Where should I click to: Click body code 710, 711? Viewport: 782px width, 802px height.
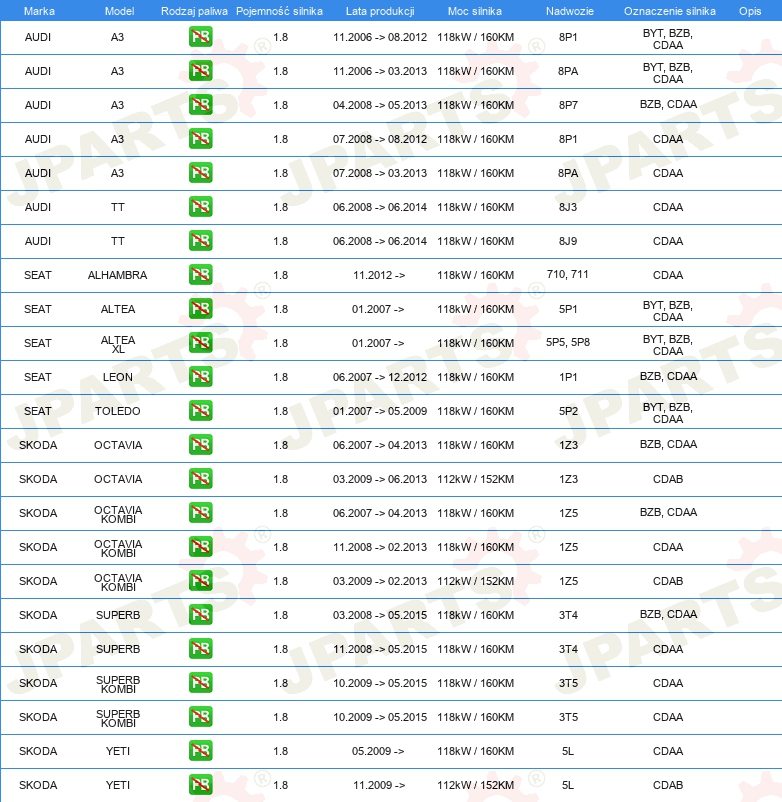pos(568,274)
